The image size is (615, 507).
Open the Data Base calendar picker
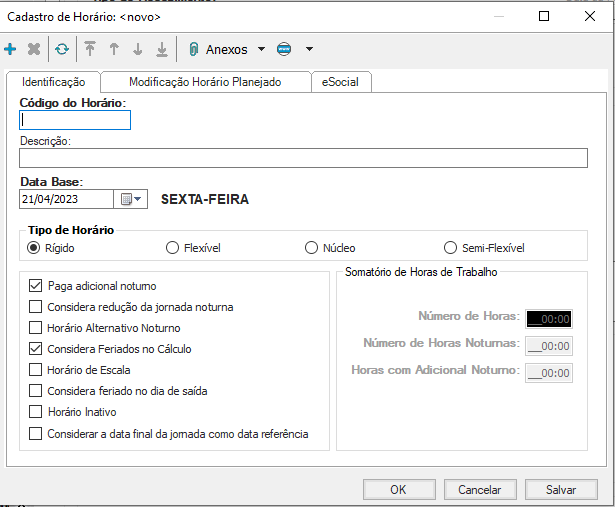132,199
